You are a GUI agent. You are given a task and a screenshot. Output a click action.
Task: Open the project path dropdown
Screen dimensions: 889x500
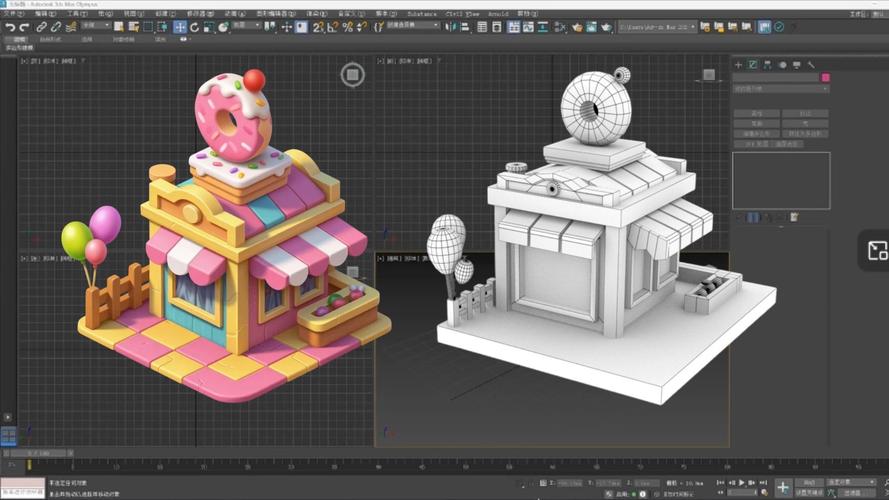point(657,27)
